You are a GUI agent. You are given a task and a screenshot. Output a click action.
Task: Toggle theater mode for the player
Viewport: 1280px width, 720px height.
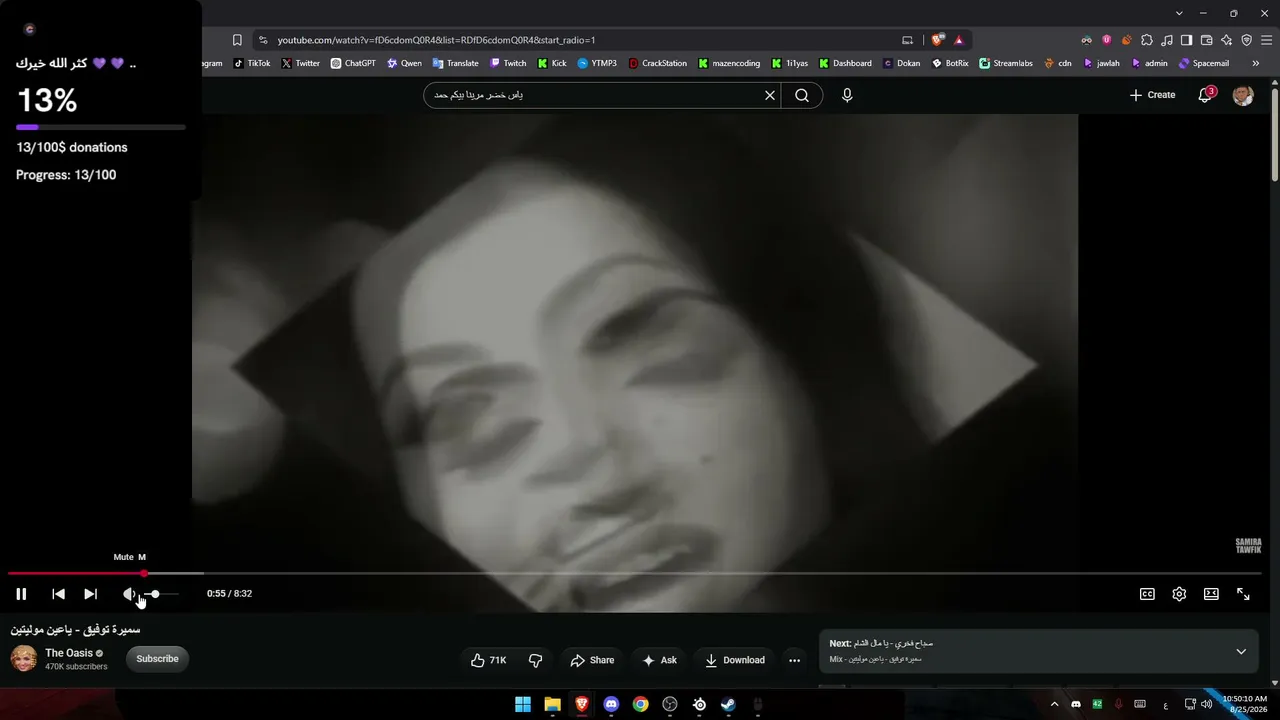click(x=1211, y=594)
